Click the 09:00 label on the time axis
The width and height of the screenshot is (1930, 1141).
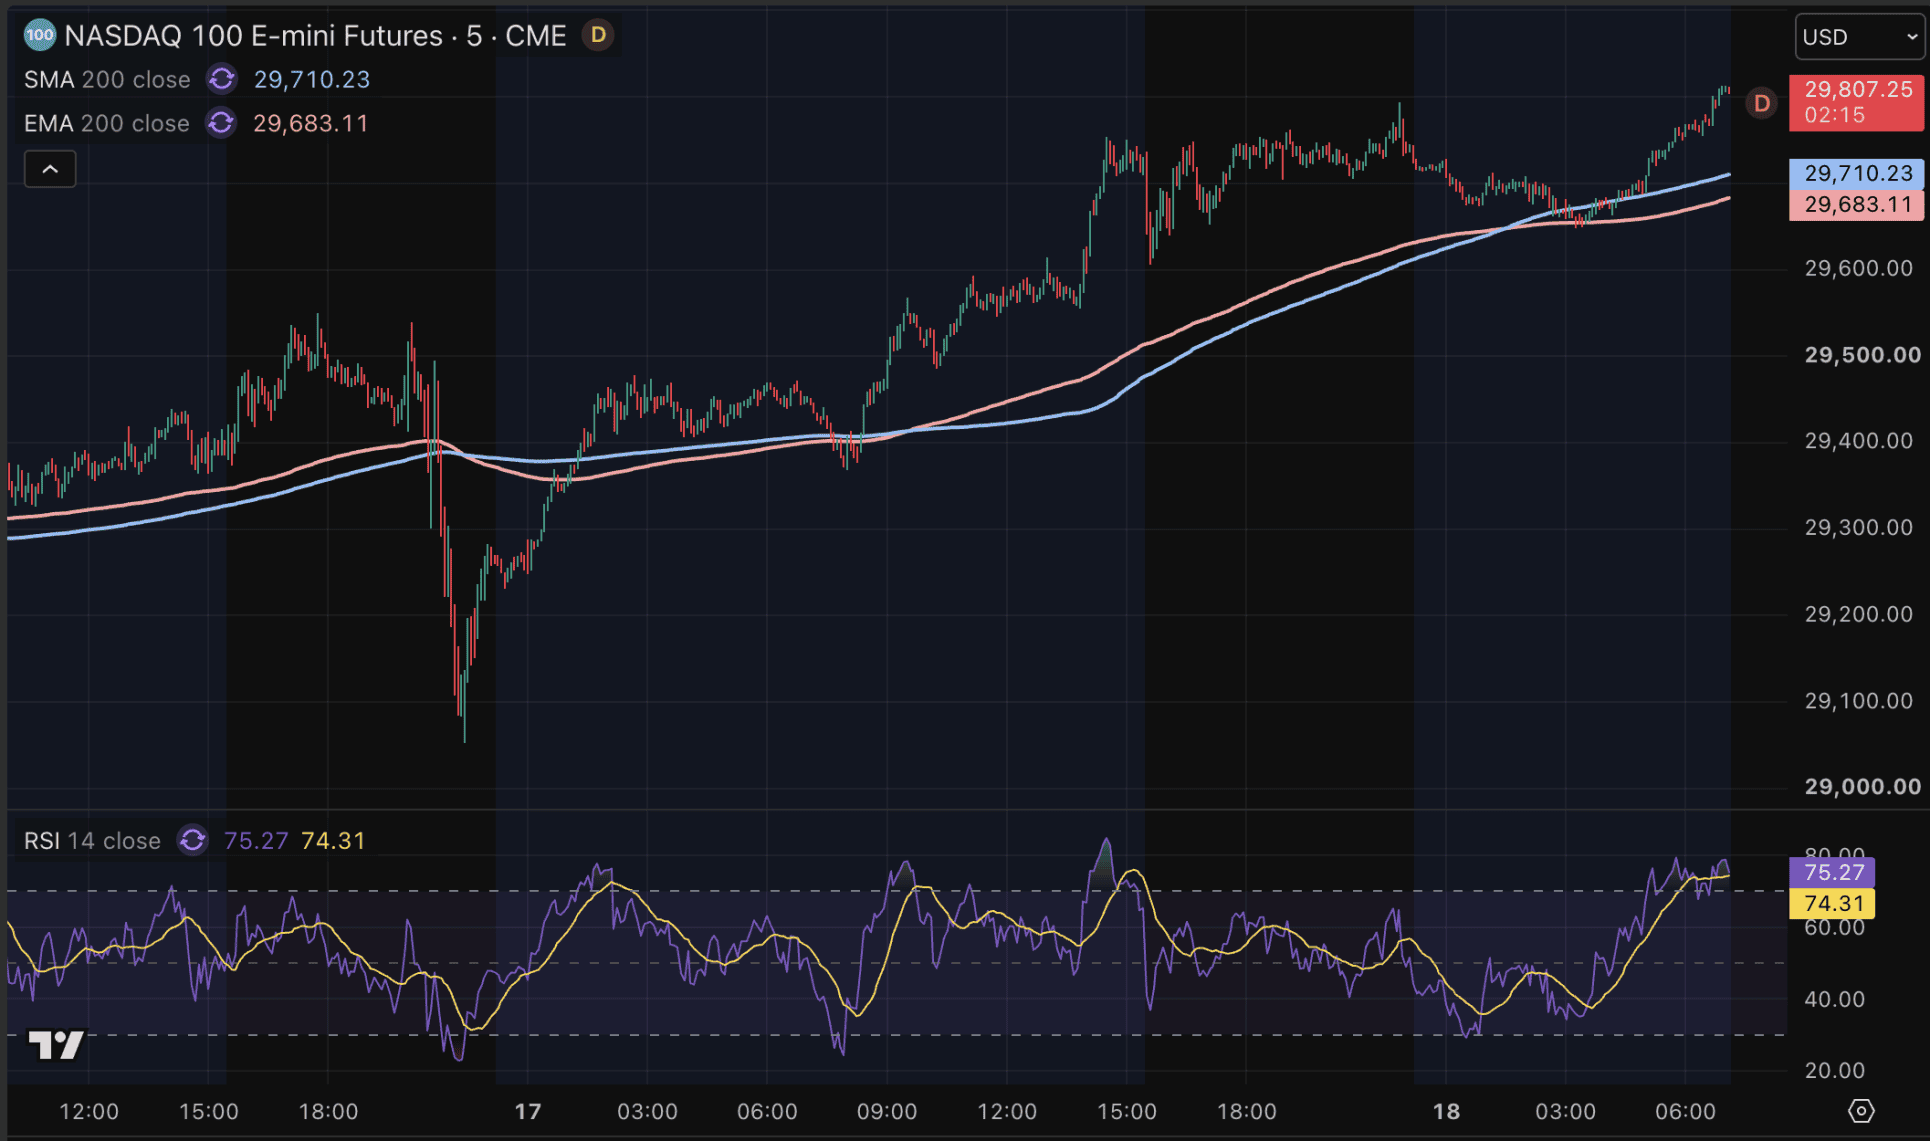887,1112
